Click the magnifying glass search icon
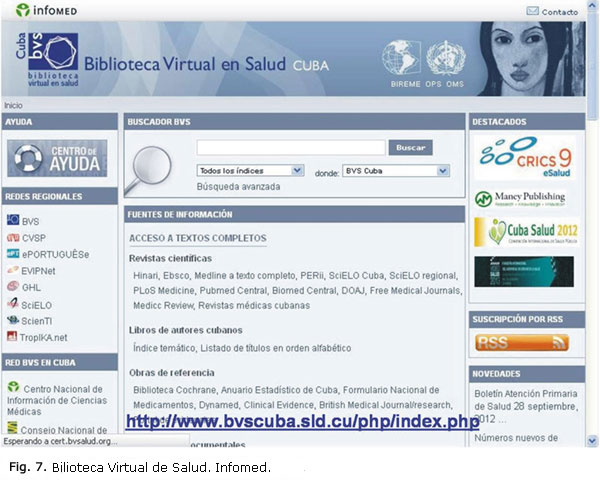 pos(153,163)
